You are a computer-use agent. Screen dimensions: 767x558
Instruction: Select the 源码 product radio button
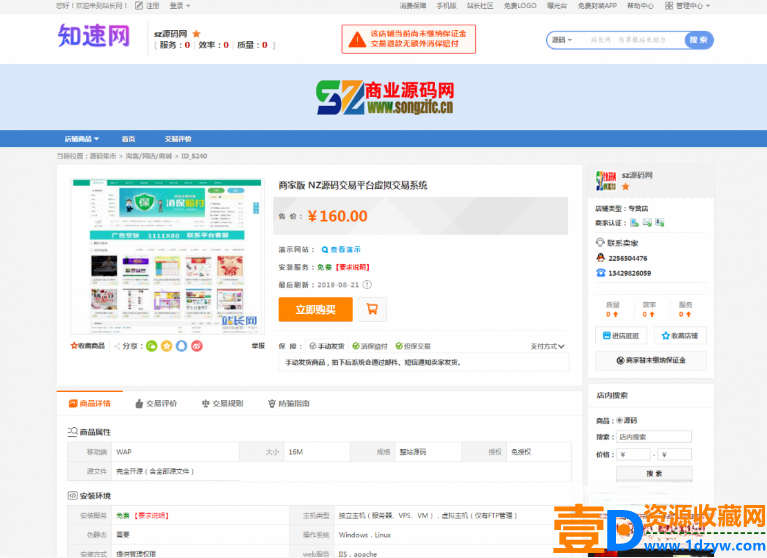coord(620,420)
